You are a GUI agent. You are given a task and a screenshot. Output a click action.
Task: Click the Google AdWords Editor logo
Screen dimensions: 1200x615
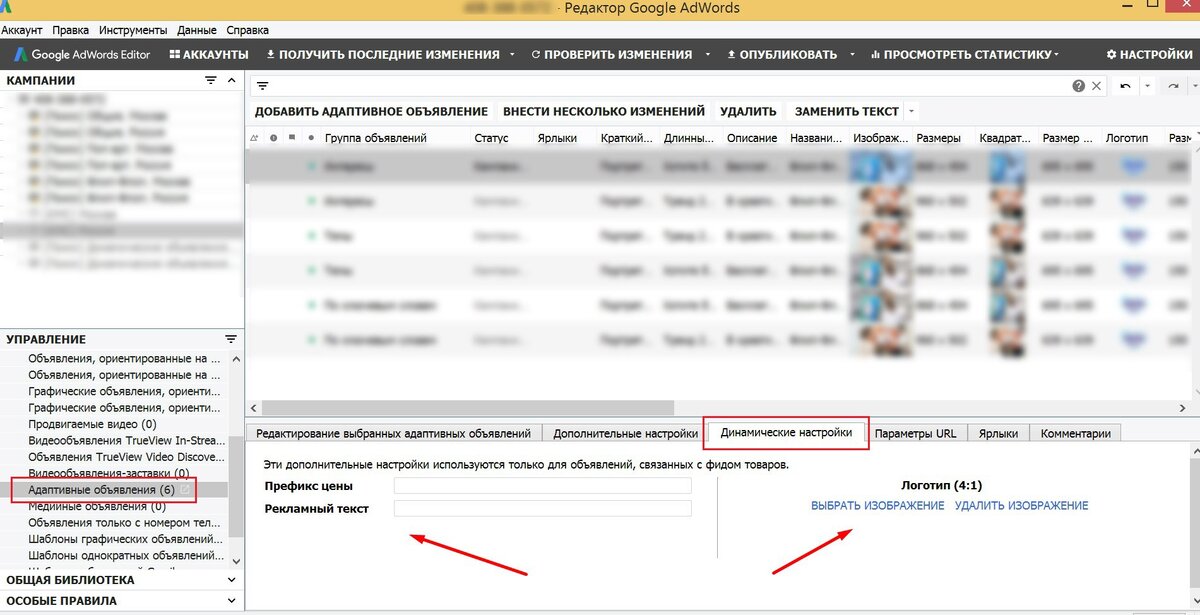pyautogui.click(x=81, y=54)
